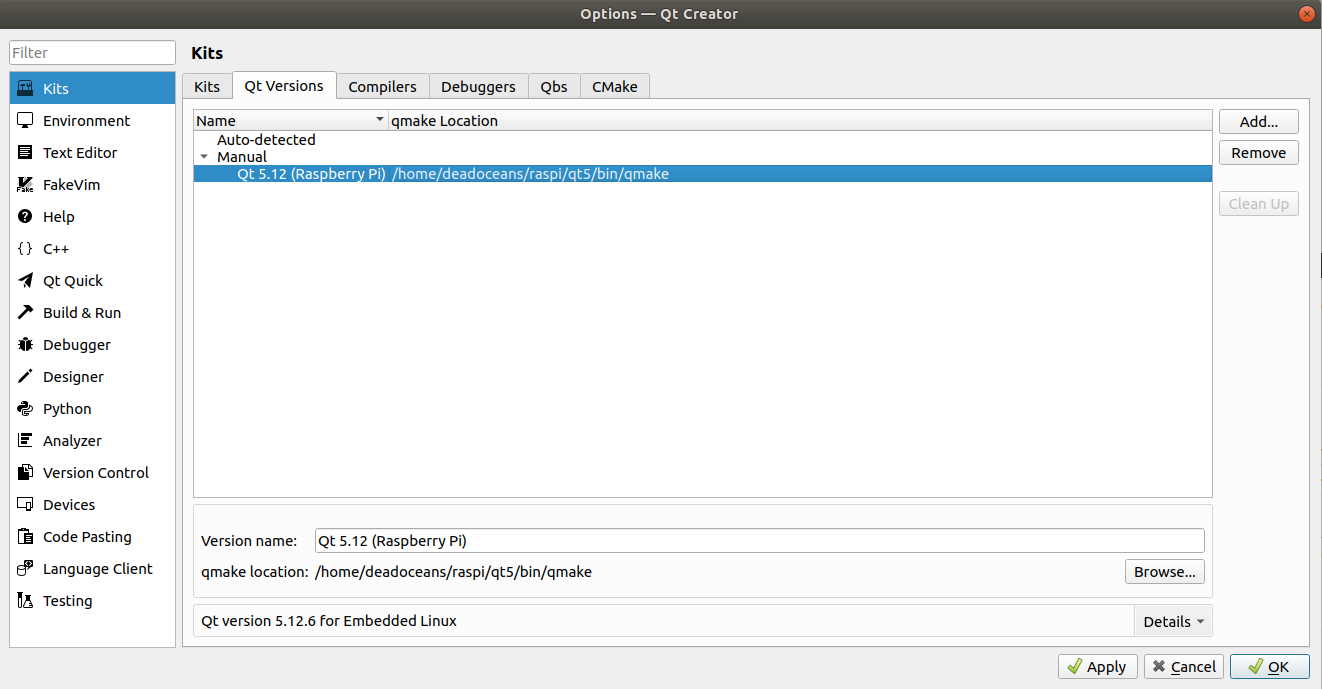Click the qmake path cell in selected row
1322x689 pixels.
click(x=531, y=174)
